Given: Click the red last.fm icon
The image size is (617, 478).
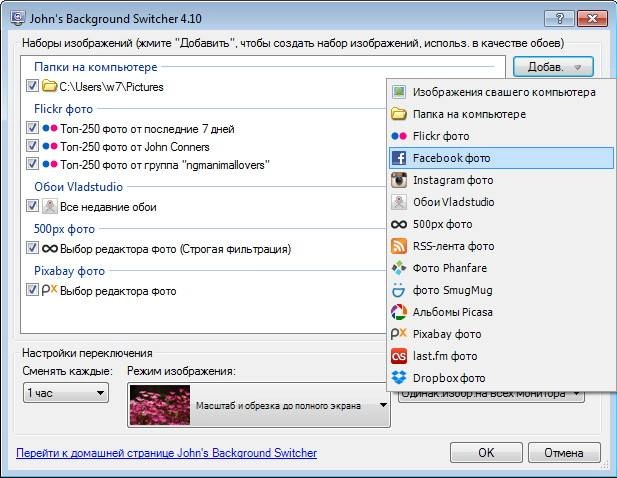Looking at the screenshot, I should tap(399, 356).
